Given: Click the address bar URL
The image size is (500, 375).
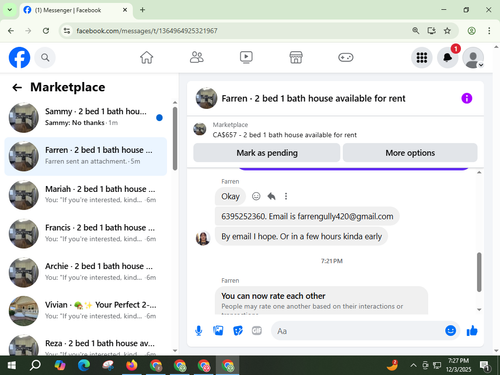Looking at the screenshot, I should [x=147, y=31].
